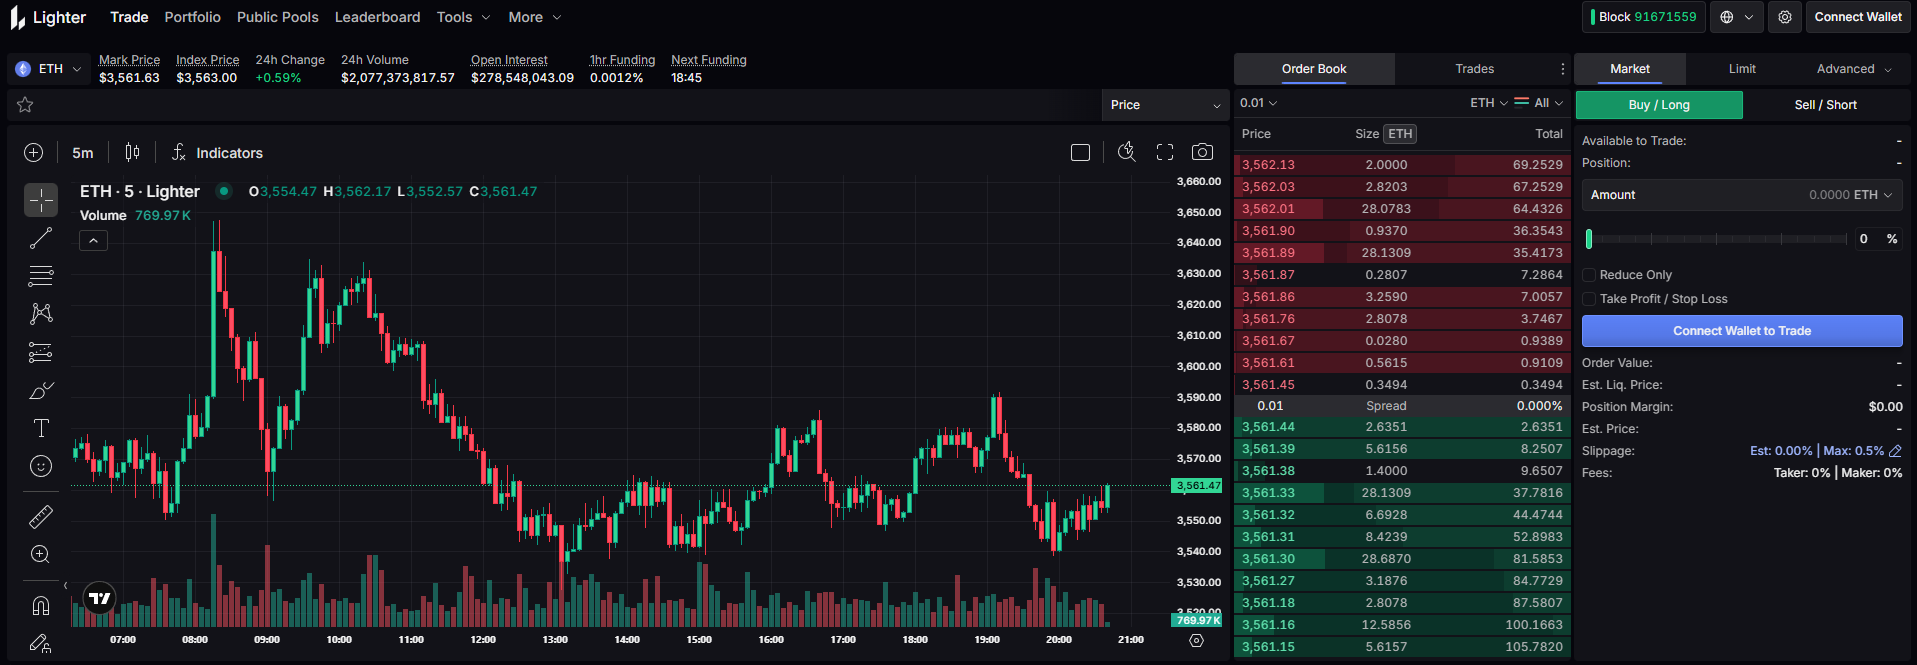Take a chart snapshot with camera icon

point(1202,152)
